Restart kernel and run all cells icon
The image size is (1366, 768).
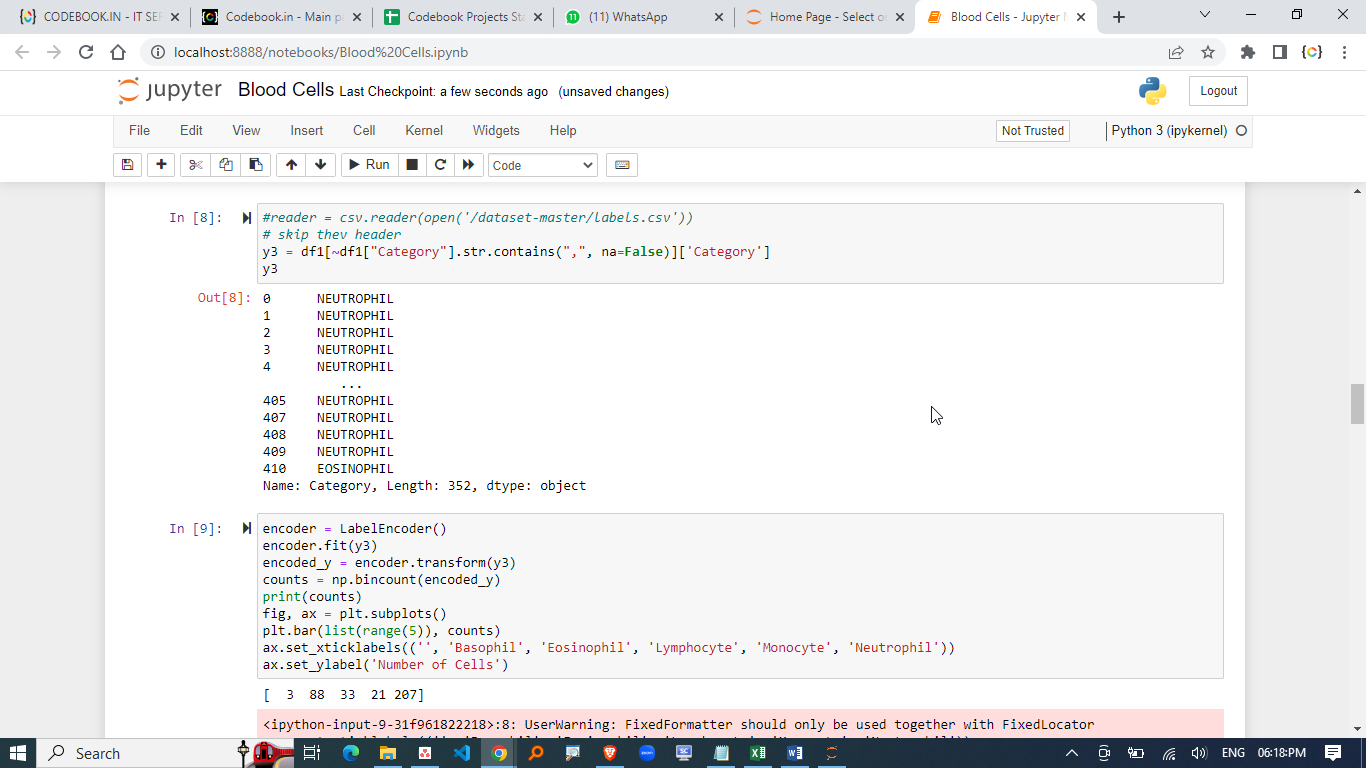(468, 165)
